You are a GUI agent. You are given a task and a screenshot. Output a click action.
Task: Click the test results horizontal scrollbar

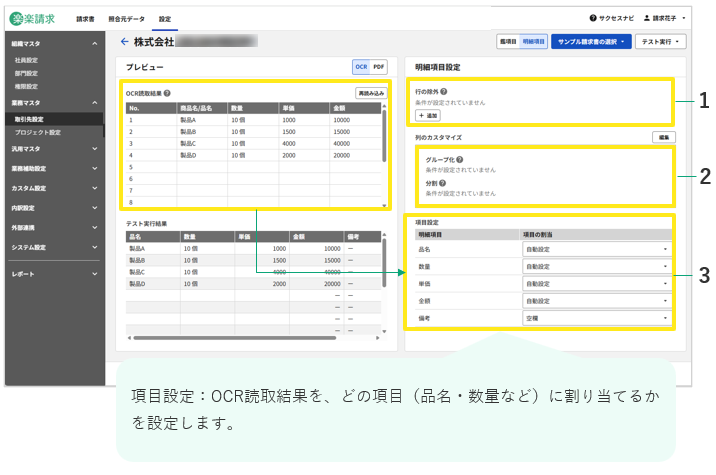[234, 338]
